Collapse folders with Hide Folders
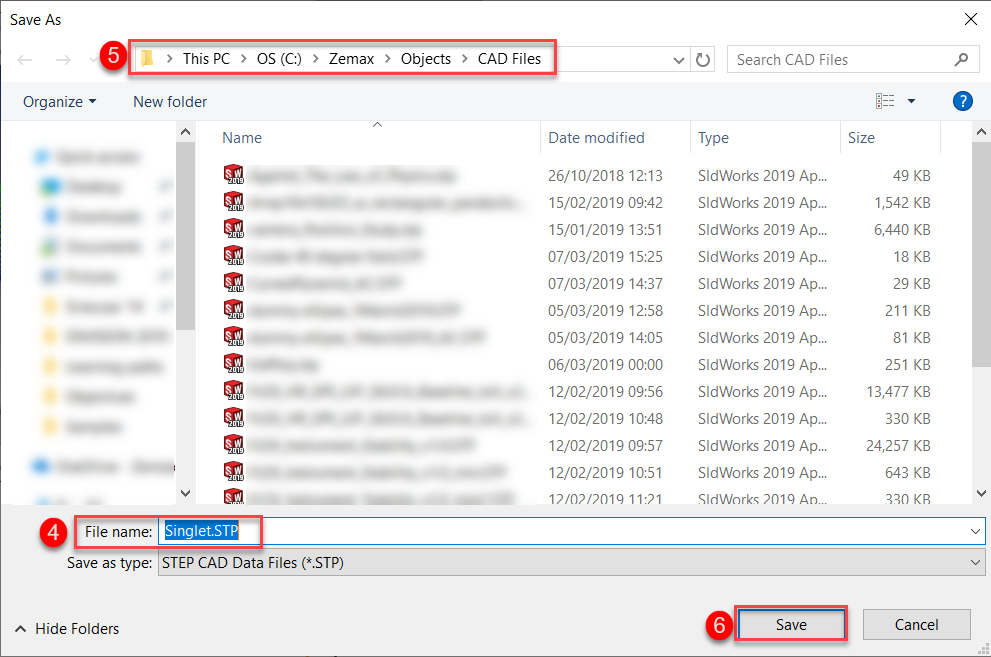This screenshot has width=991, height=657. tap(67, 629)
